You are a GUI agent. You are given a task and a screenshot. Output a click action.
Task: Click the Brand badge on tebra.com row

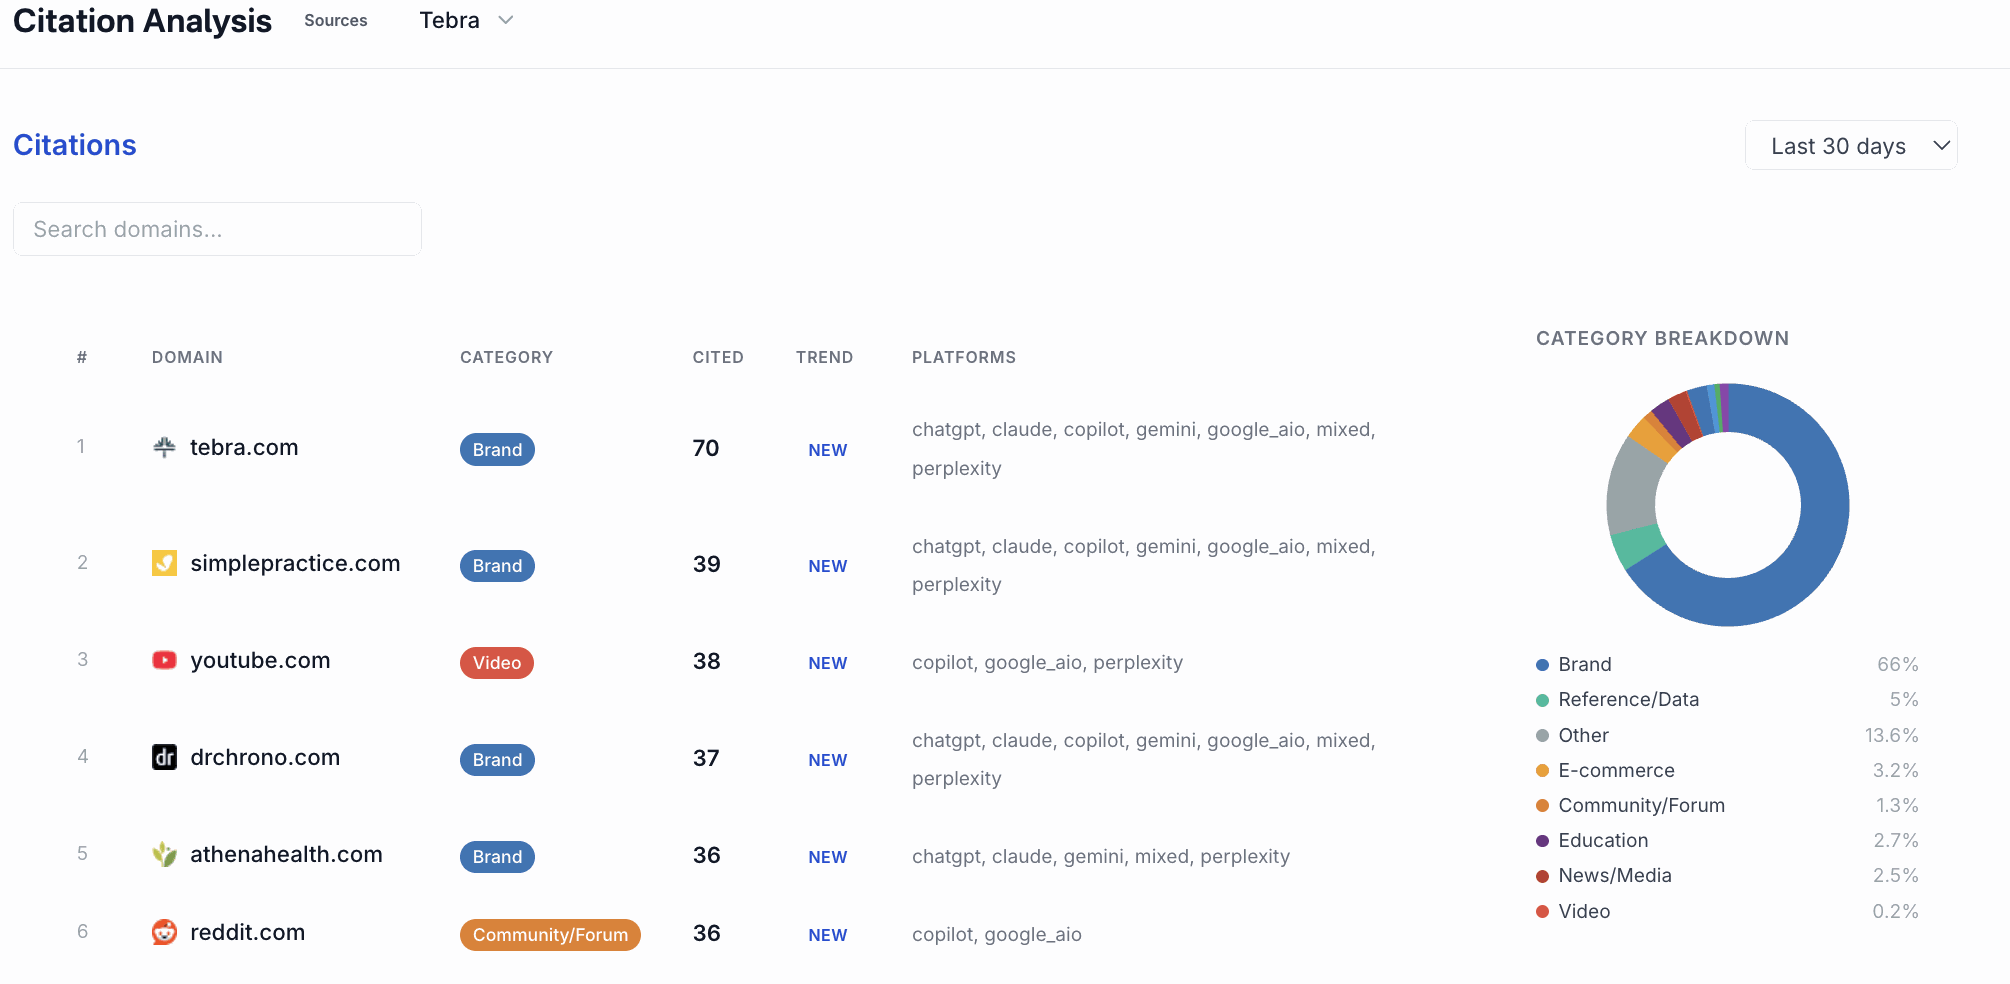(497, 449)
